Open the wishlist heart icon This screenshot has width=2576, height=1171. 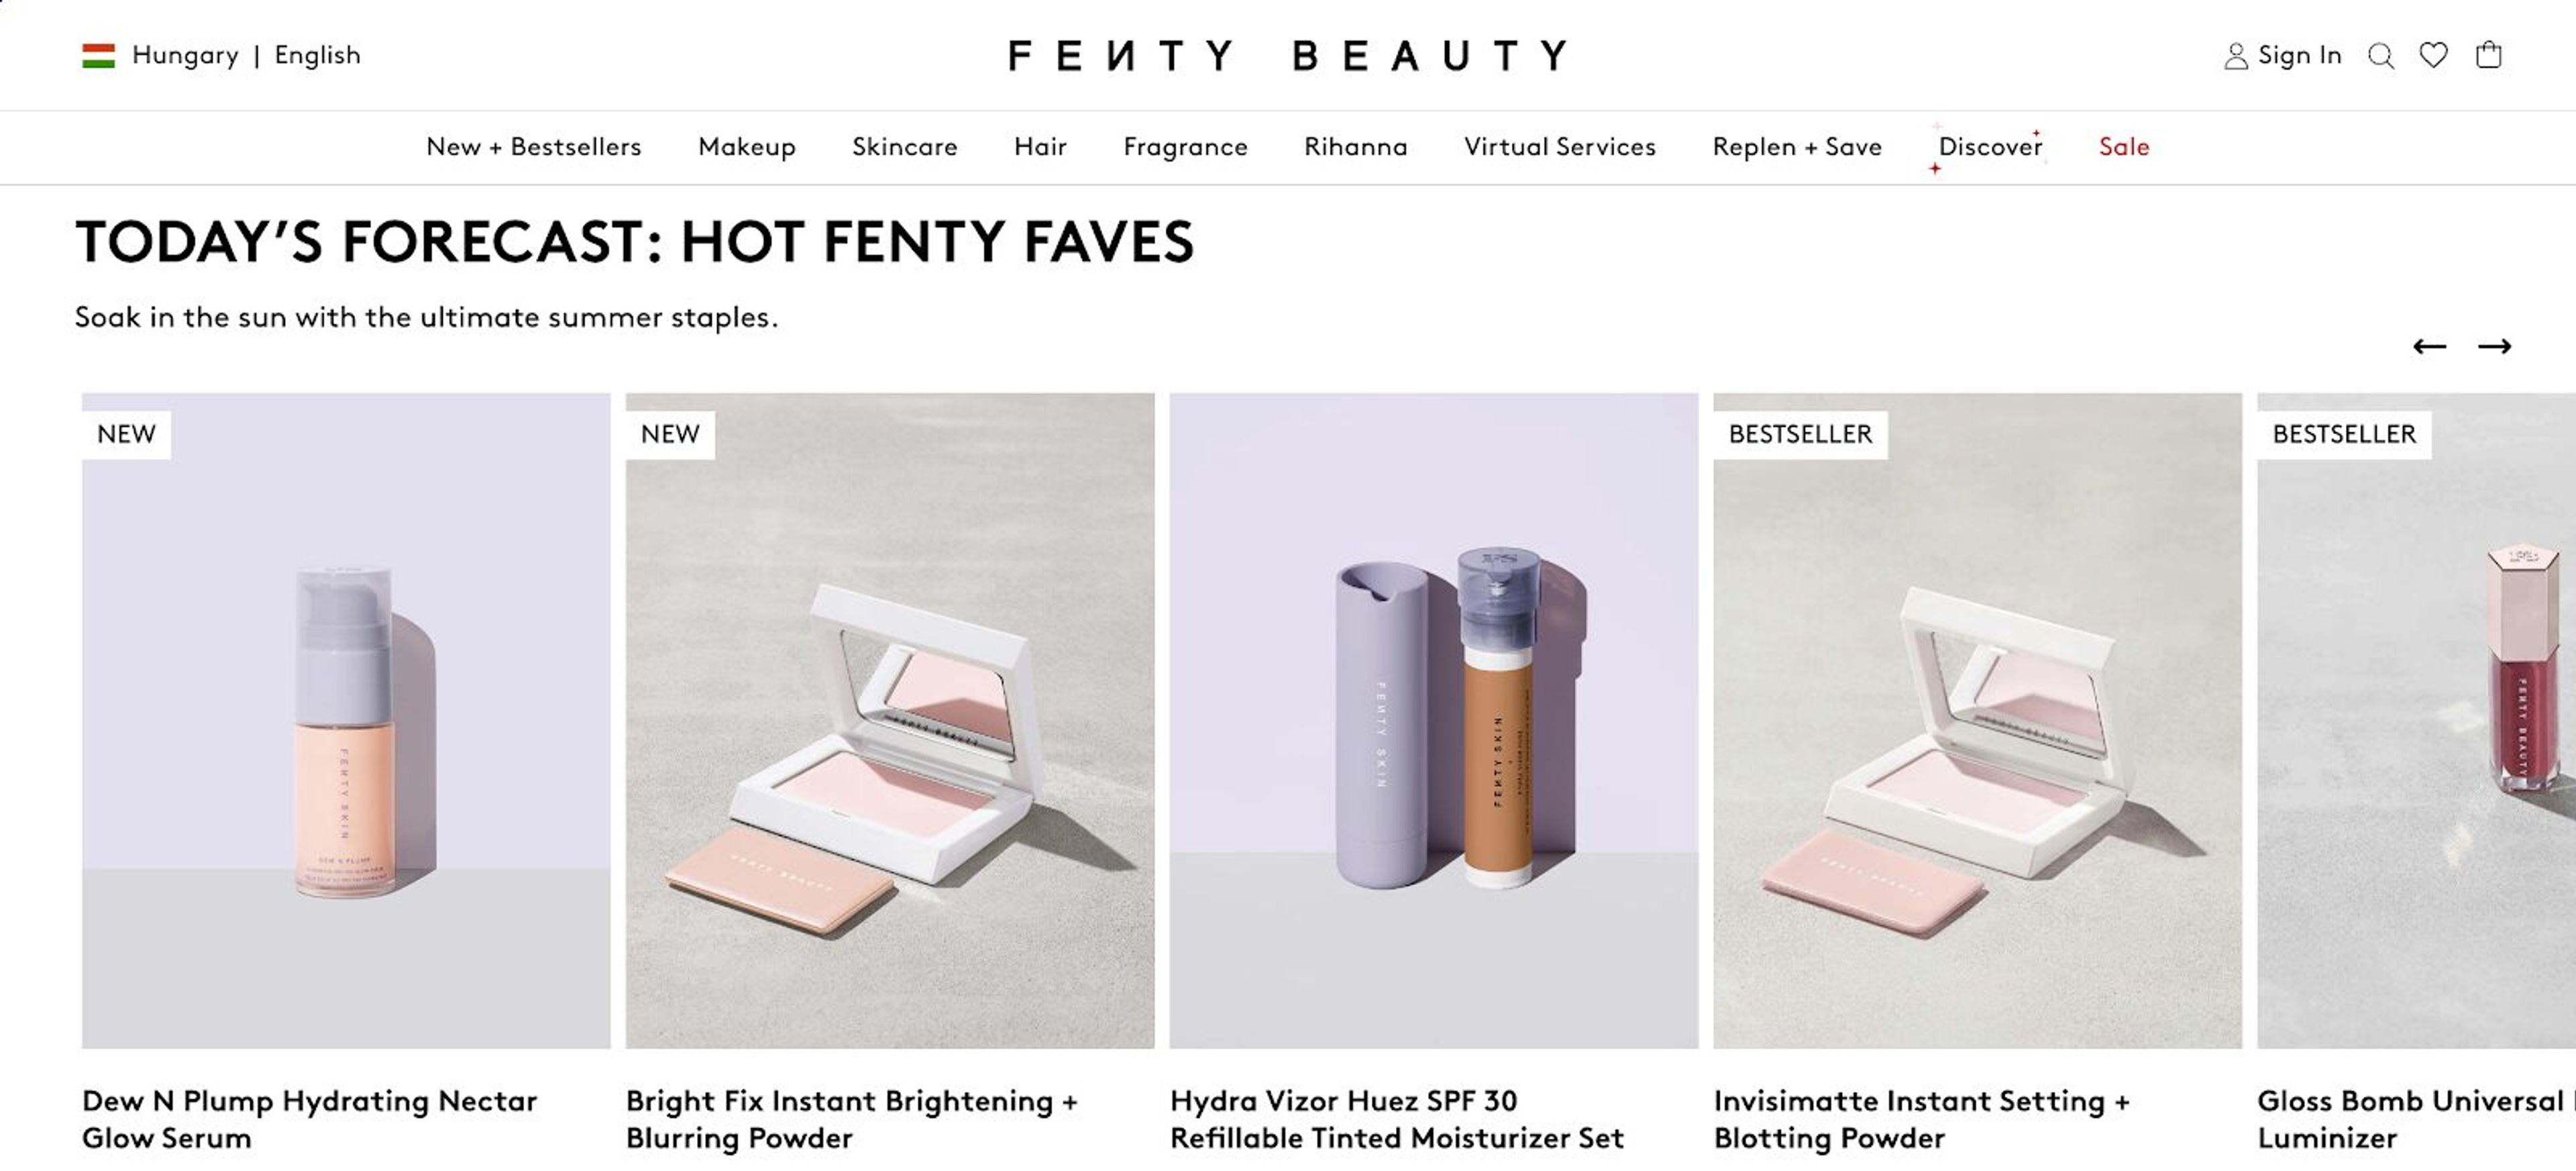(x=2434, y=56)
